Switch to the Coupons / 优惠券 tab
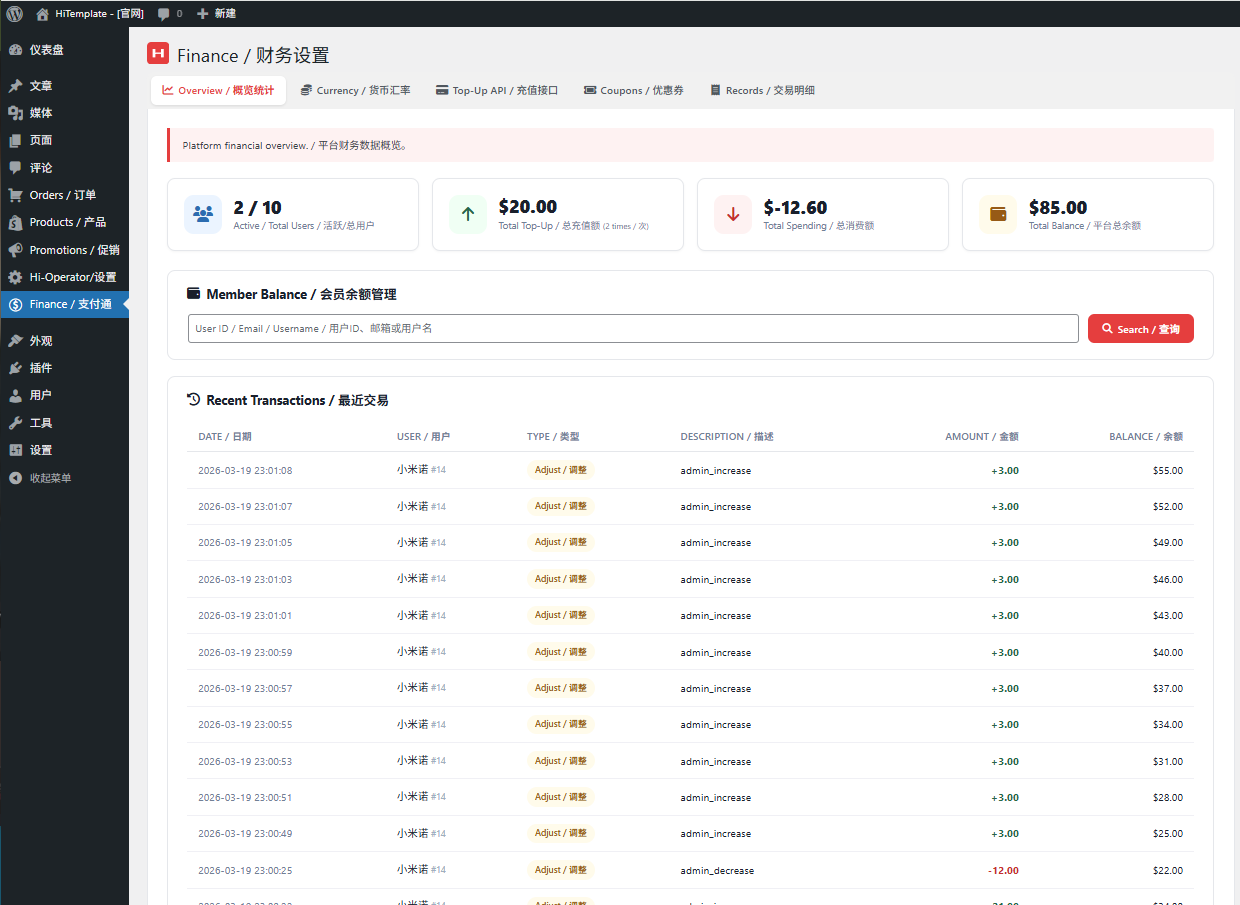1240x905 pixels. tap(632, 89)
